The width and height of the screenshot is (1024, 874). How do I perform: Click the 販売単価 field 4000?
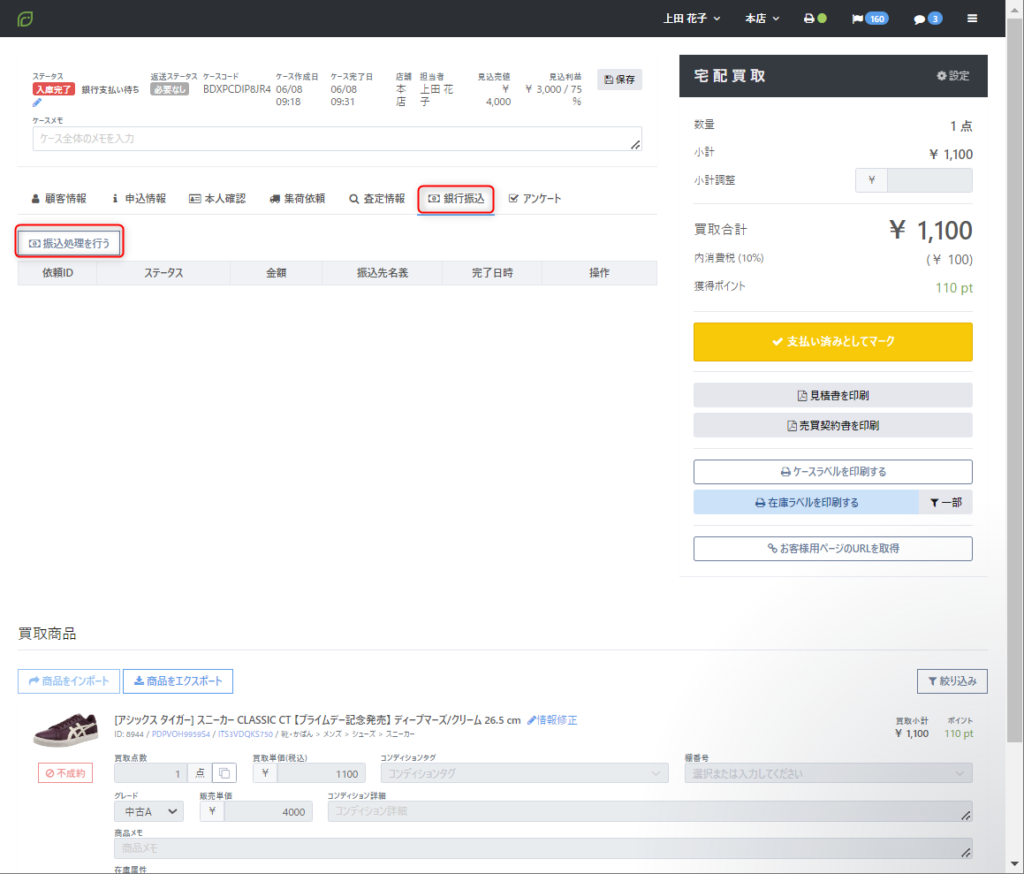tap(268, 811)
